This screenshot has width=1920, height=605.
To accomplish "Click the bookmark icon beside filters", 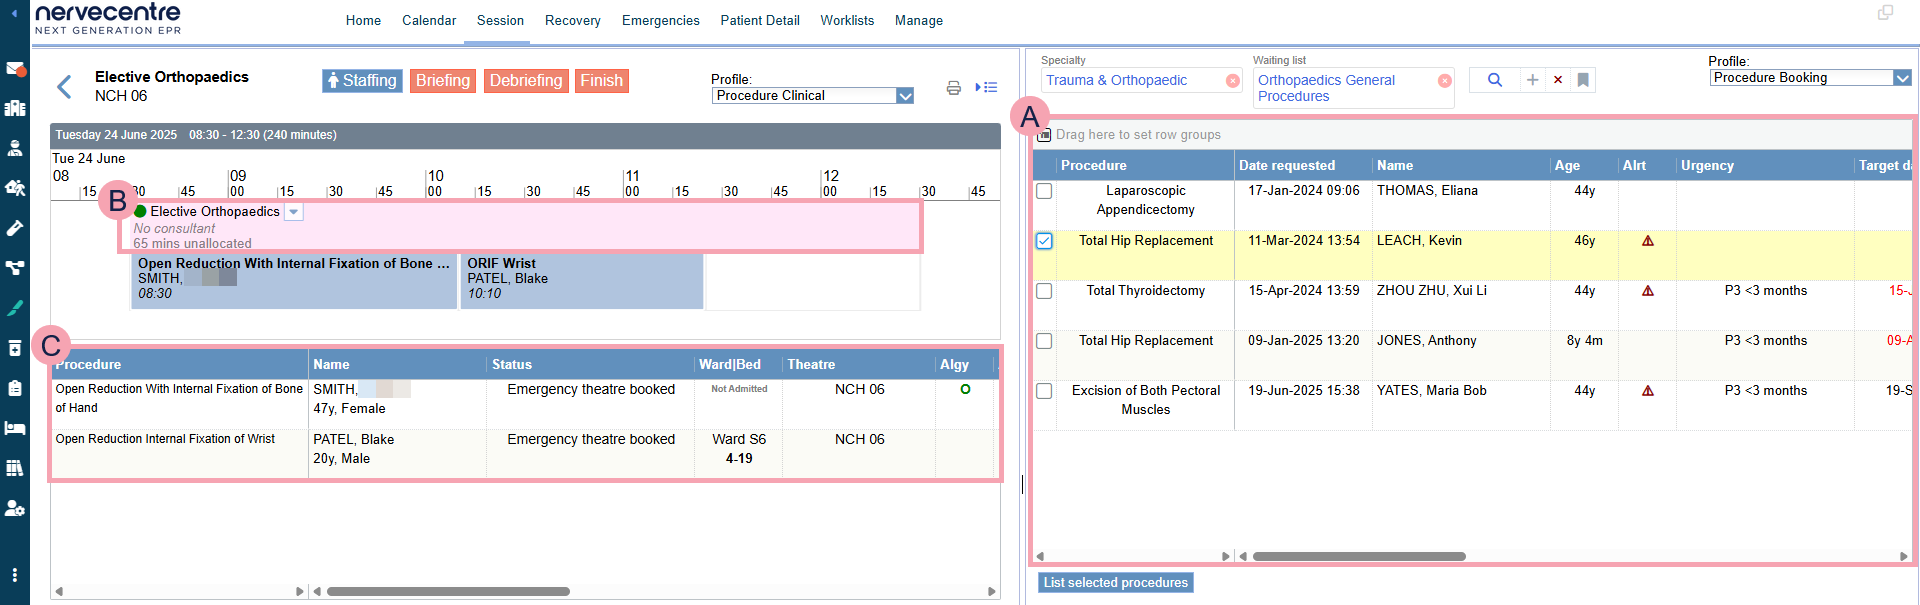I will (1583, 80).
